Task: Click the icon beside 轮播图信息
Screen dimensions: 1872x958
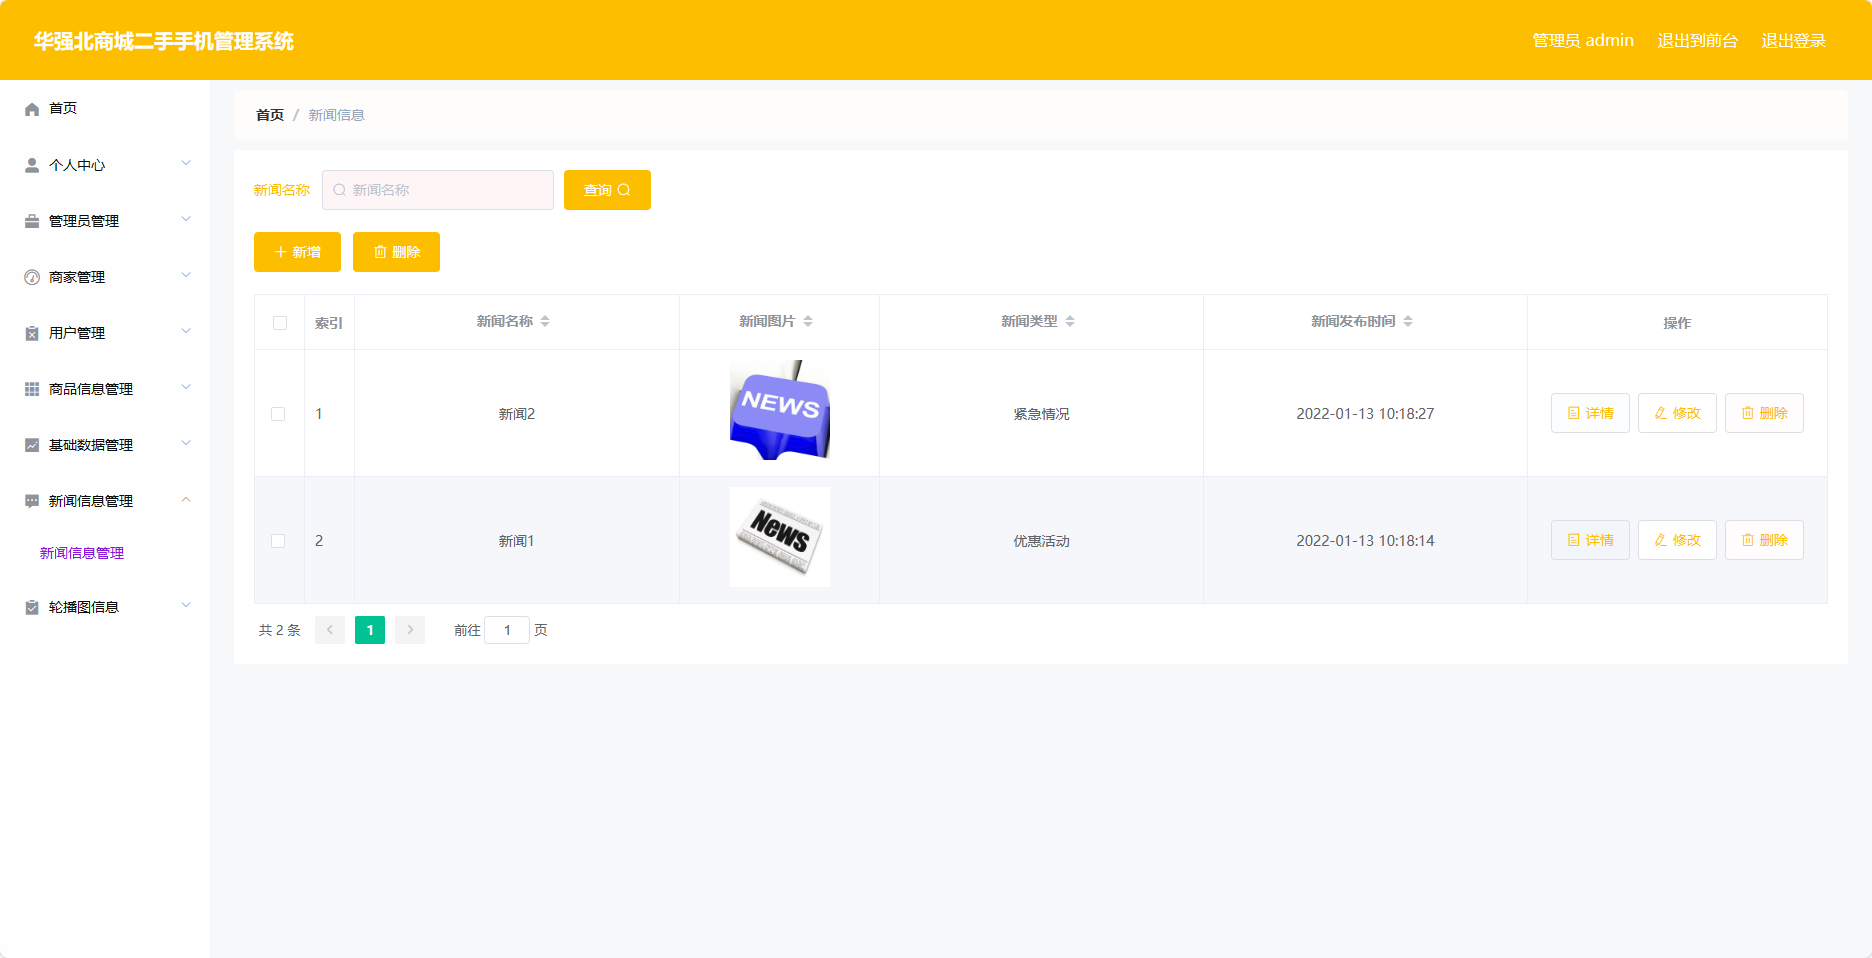Action: pyautogui.click(x=32, y=607)
